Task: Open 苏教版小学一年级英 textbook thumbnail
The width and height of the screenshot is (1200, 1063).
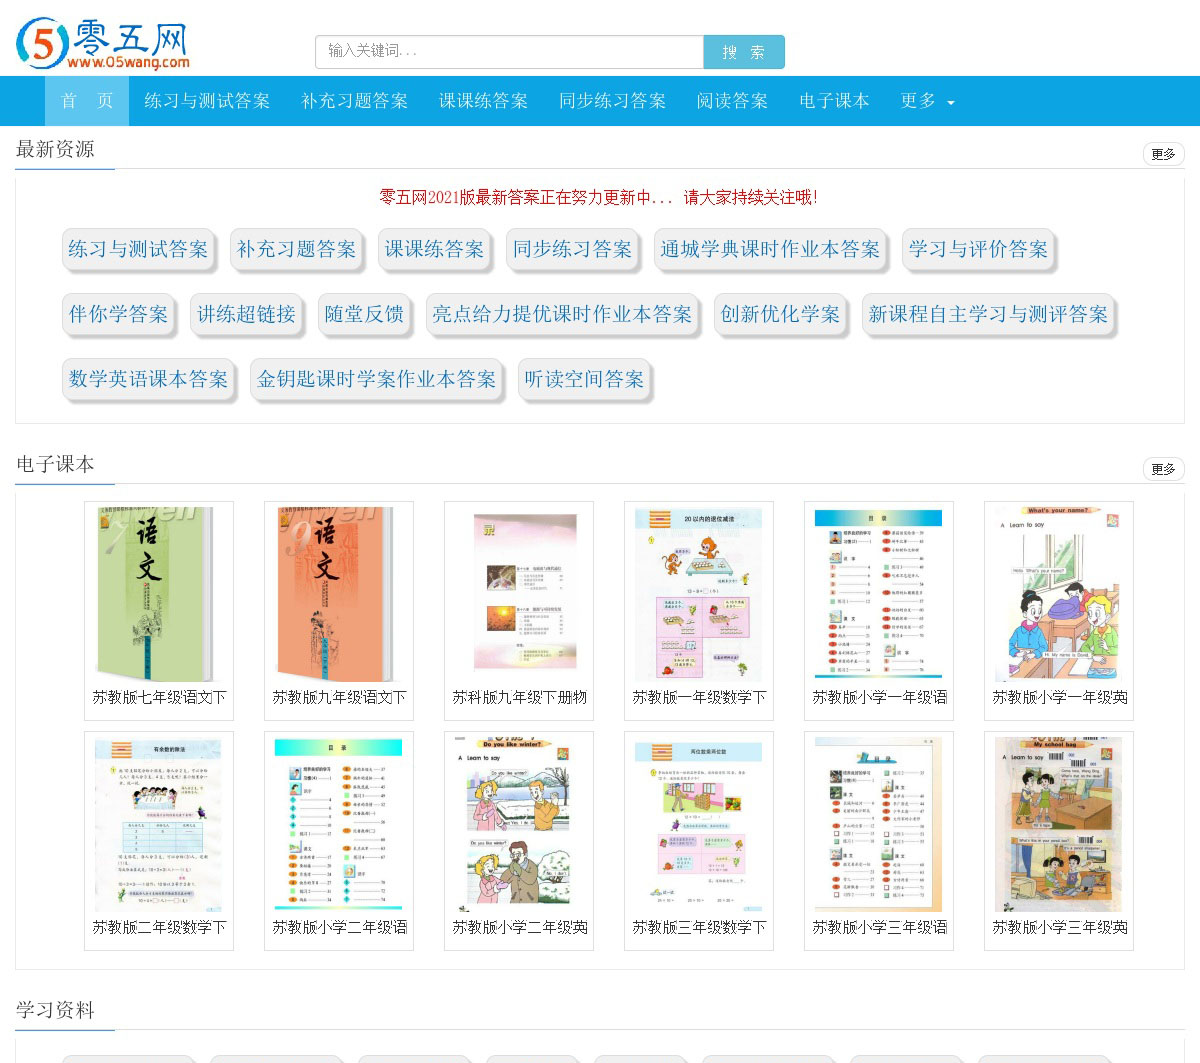Action: (1059, 596)
